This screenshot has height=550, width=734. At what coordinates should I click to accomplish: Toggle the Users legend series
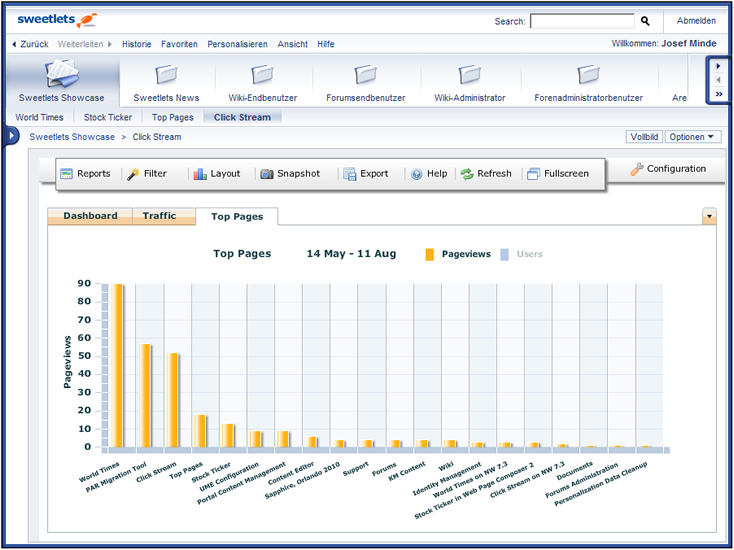click(521, 254)
